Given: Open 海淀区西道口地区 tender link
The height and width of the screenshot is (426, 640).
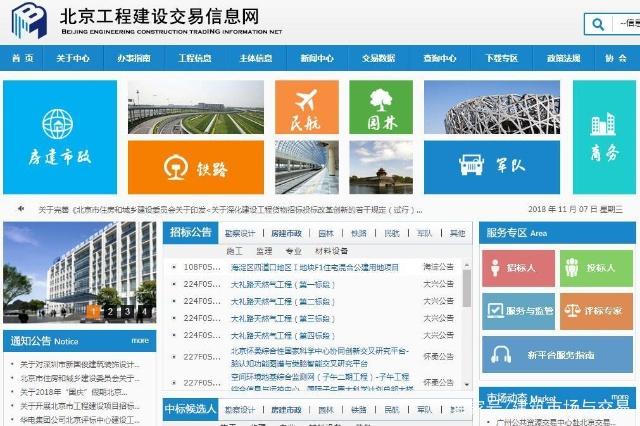Looking at the screenshot, I should [x=315, y=268].
